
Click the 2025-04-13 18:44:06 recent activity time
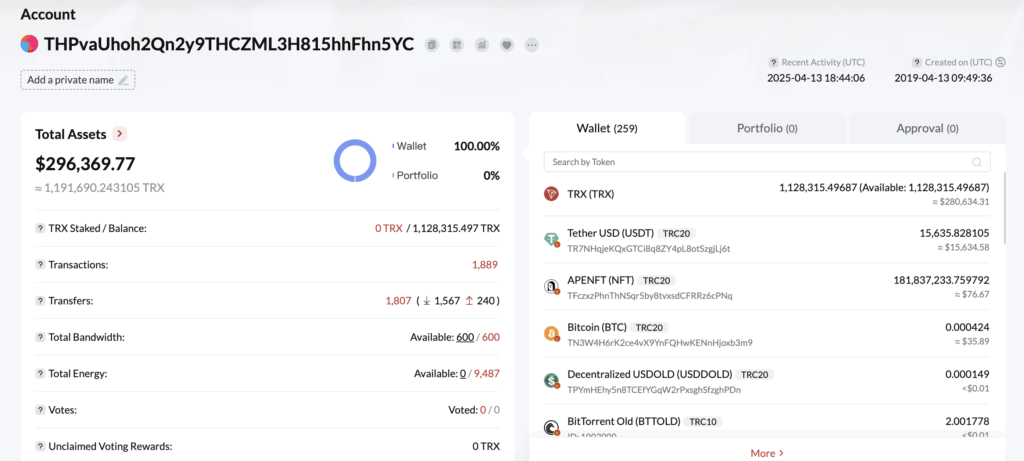[816, 78]
